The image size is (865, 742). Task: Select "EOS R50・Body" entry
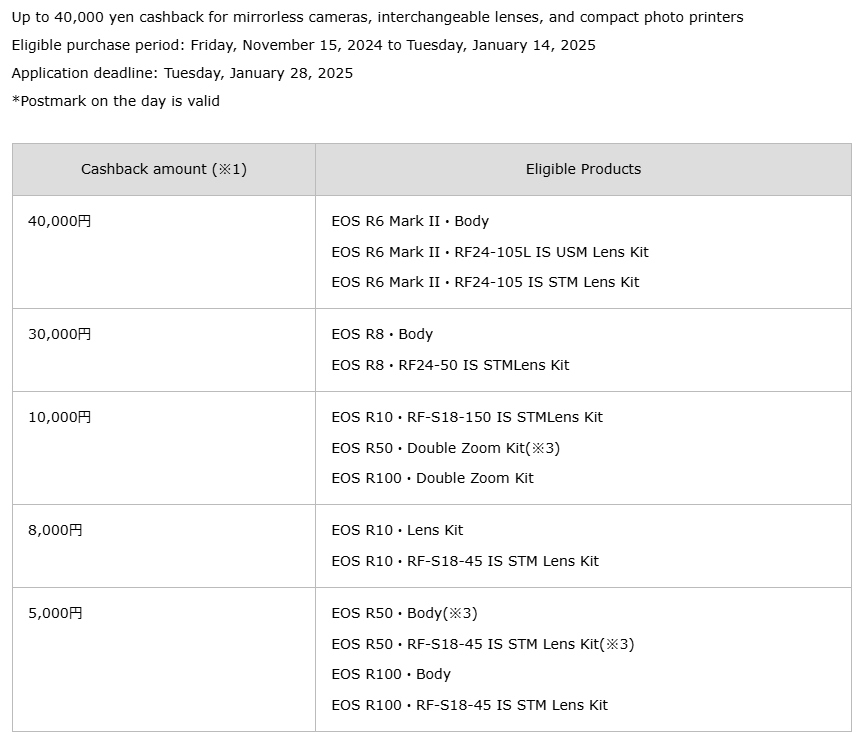click(404, 613)
